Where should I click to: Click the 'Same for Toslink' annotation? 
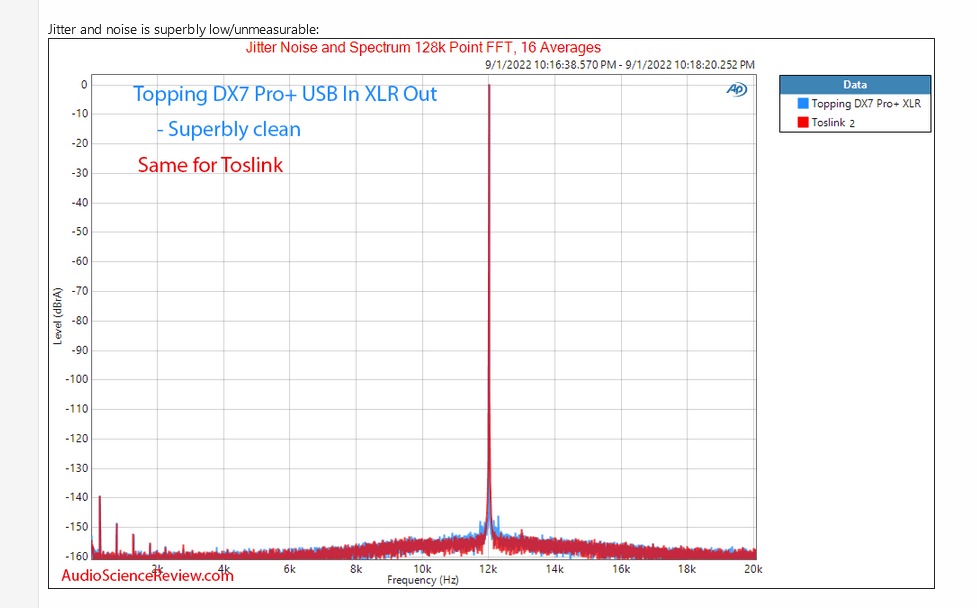pyautogui.click(x=211, y=165)
